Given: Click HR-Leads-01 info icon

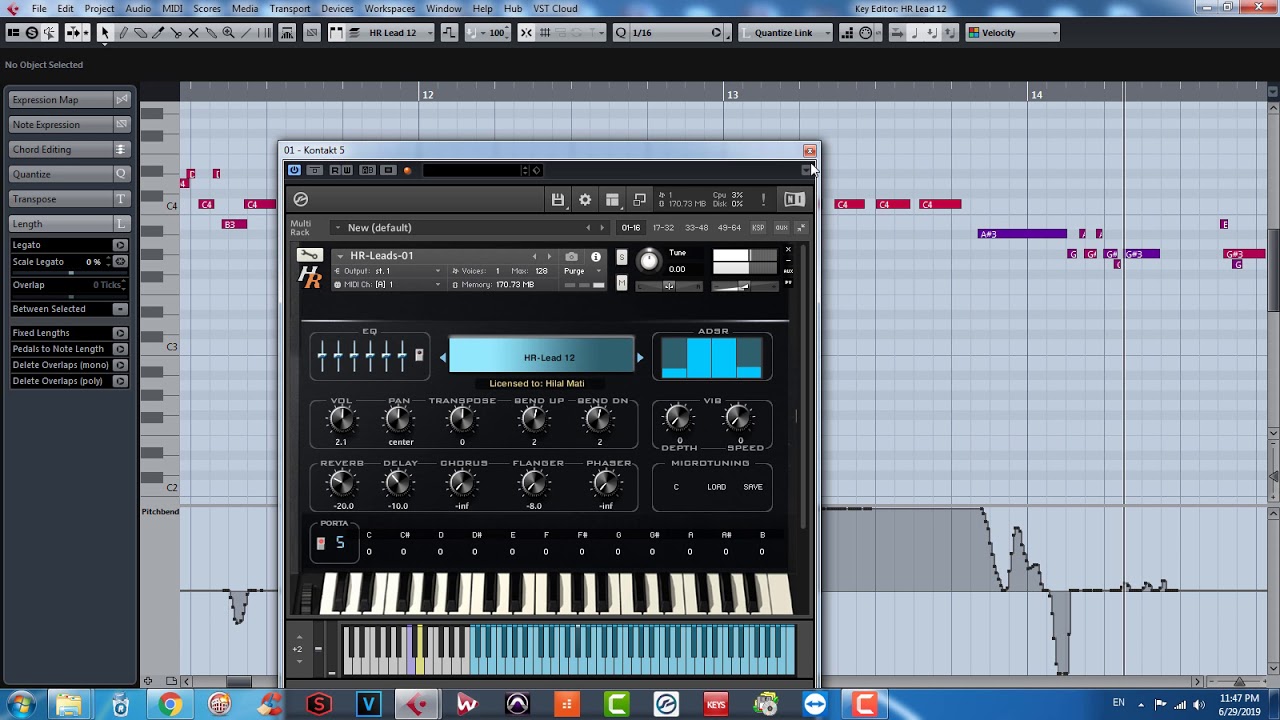Looking at the screenshot, I should (x=596, y=257).
